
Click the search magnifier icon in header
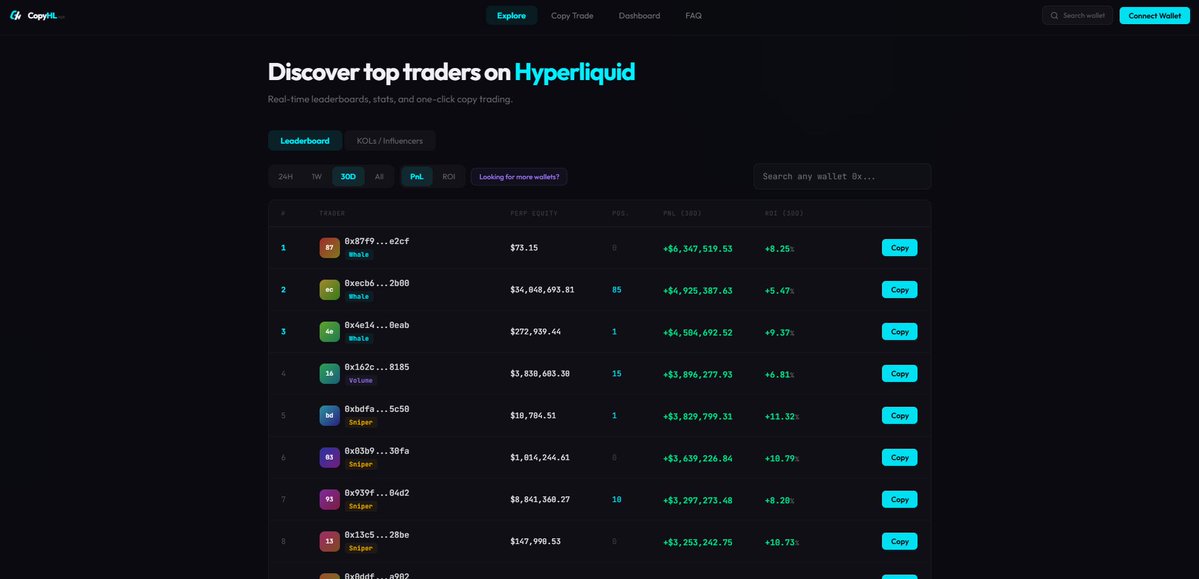click(x=1054, y=15)
